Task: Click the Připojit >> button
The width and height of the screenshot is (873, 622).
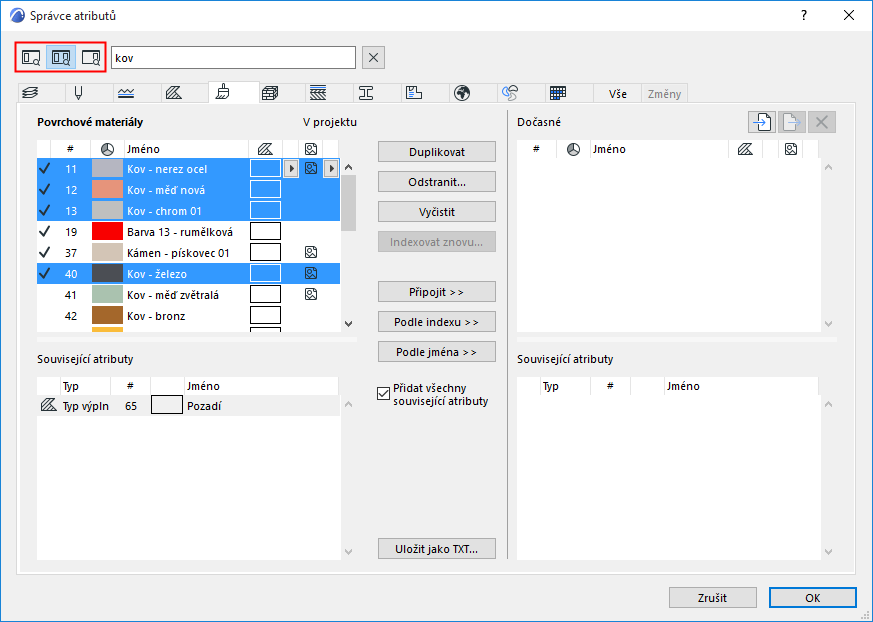Action: click(x=437, y=292)
